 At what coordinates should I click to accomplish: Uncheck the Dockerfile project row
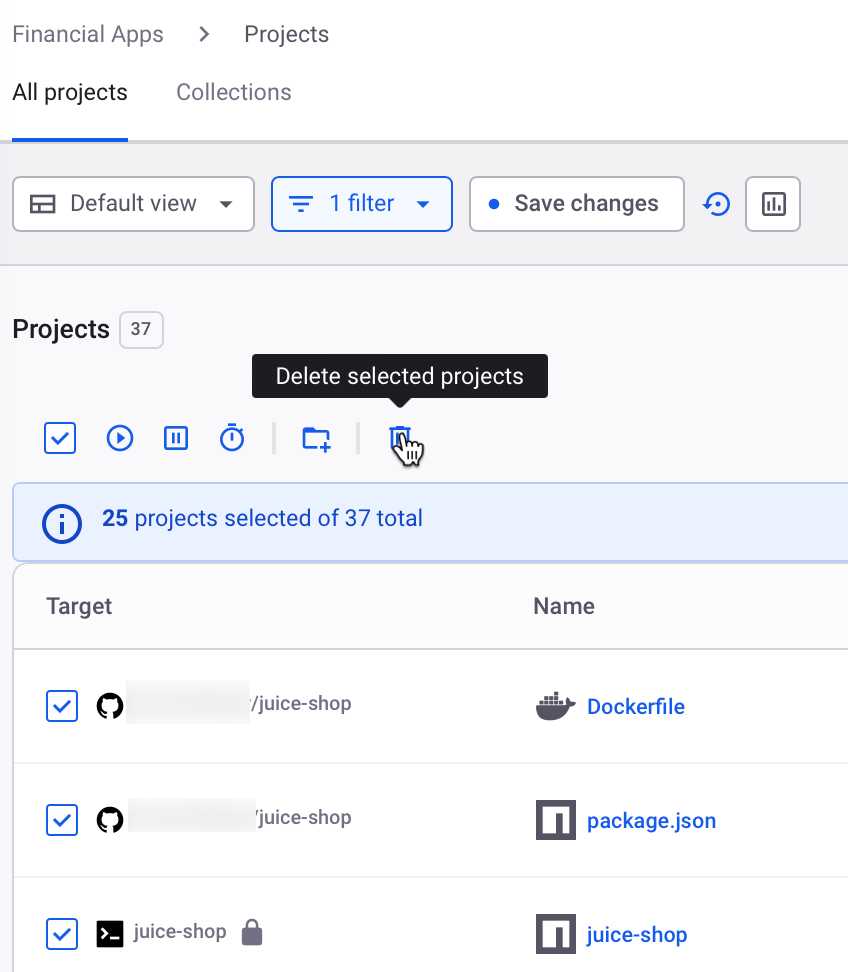pos(61,706)
